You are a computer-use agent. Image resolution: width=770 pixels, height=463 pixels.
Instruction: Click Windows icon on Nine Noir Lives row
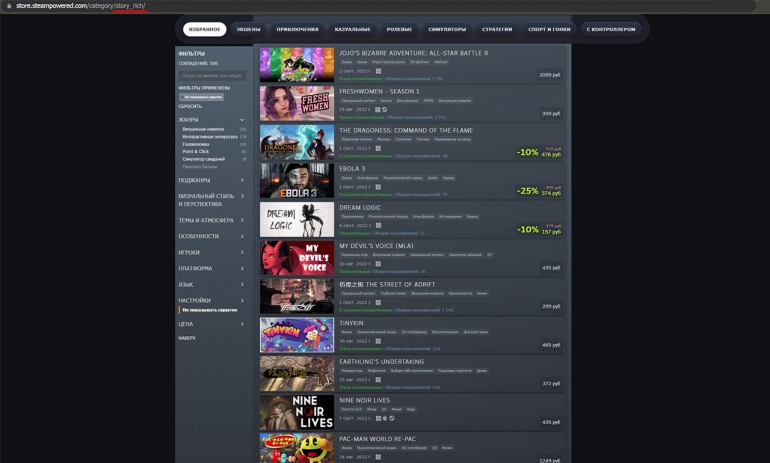coord(378,418)
